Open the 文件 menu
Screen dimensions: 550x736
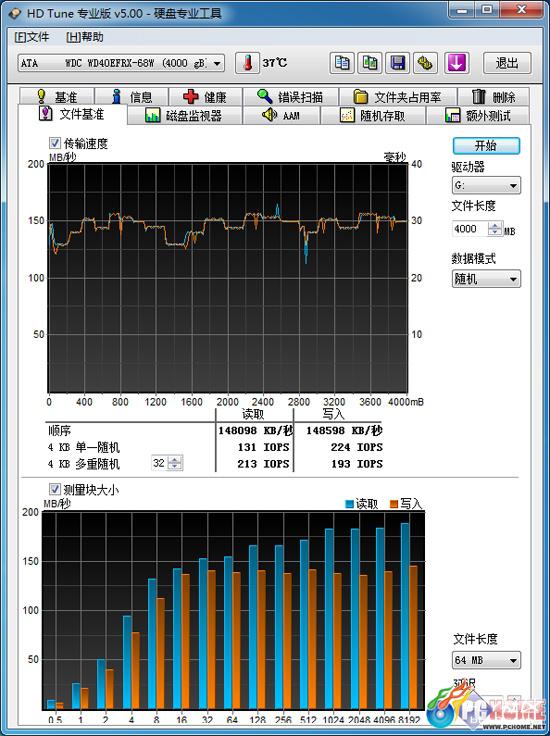[32, 37]
